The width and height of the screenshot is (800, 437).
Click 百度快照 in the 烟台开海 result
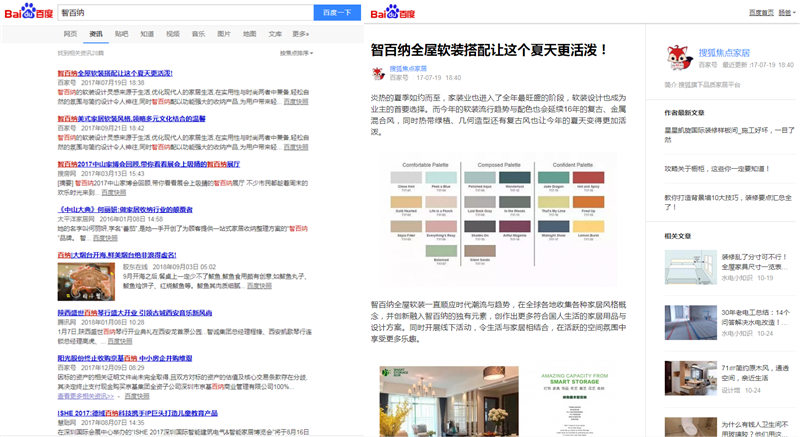point(259,286)
